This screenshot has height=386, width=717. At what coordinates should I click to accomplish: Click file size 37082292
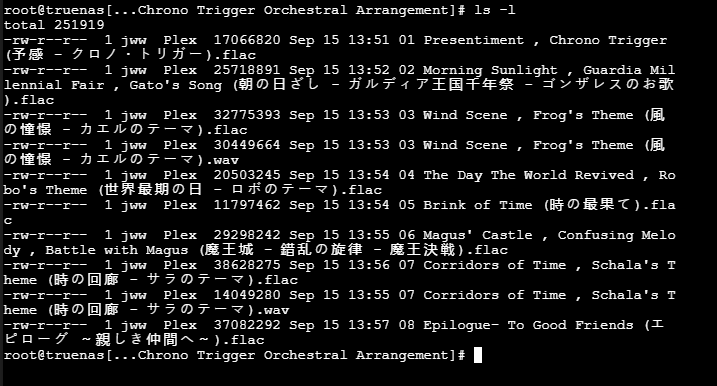coord(247,325)
